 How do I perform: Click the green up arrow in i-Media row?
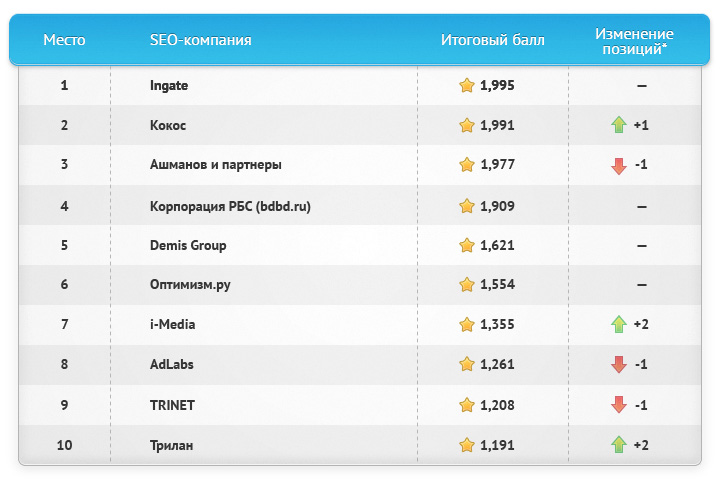[x=618, y=325]
